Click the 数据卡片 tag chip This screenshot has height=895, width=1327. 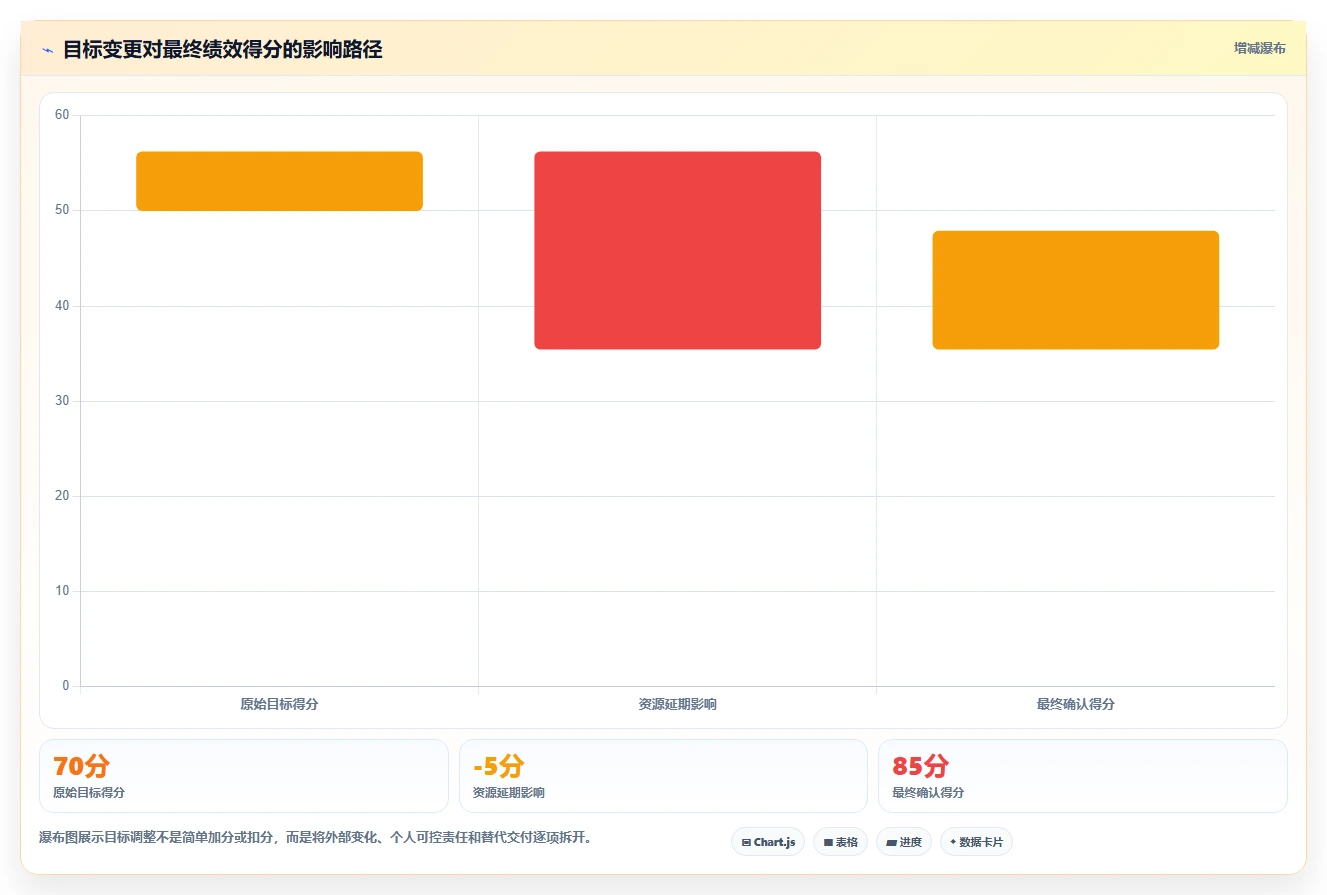[976, 842]
